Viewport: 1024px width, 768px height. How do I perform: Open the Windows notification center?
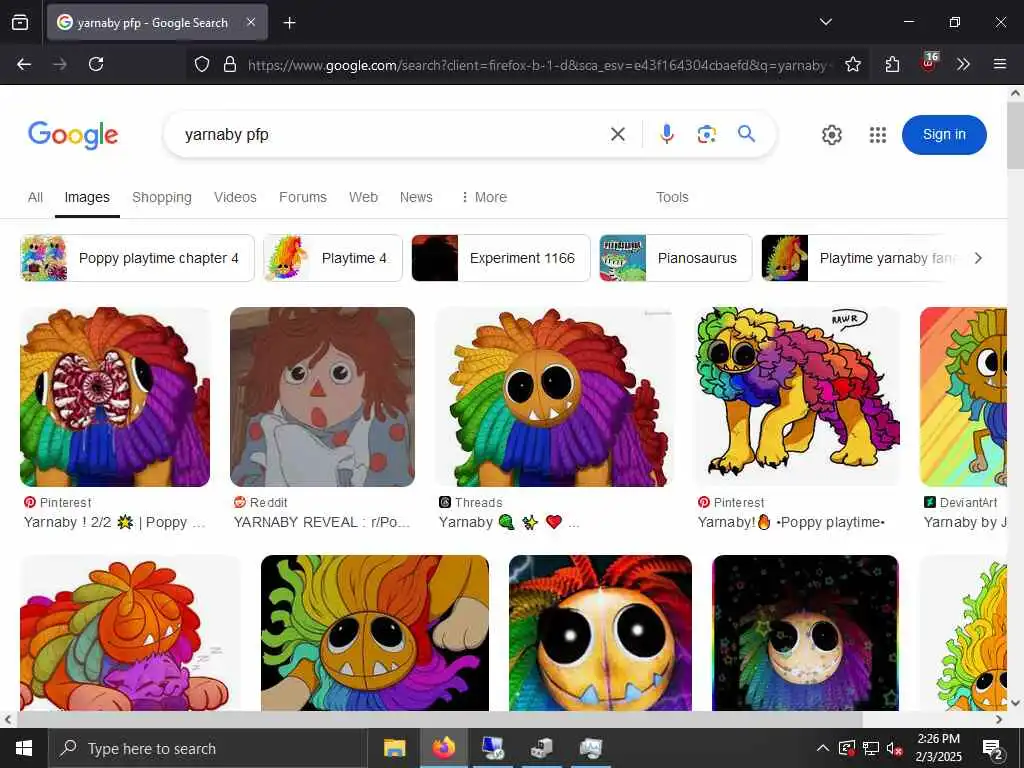(x=993, y=749)
